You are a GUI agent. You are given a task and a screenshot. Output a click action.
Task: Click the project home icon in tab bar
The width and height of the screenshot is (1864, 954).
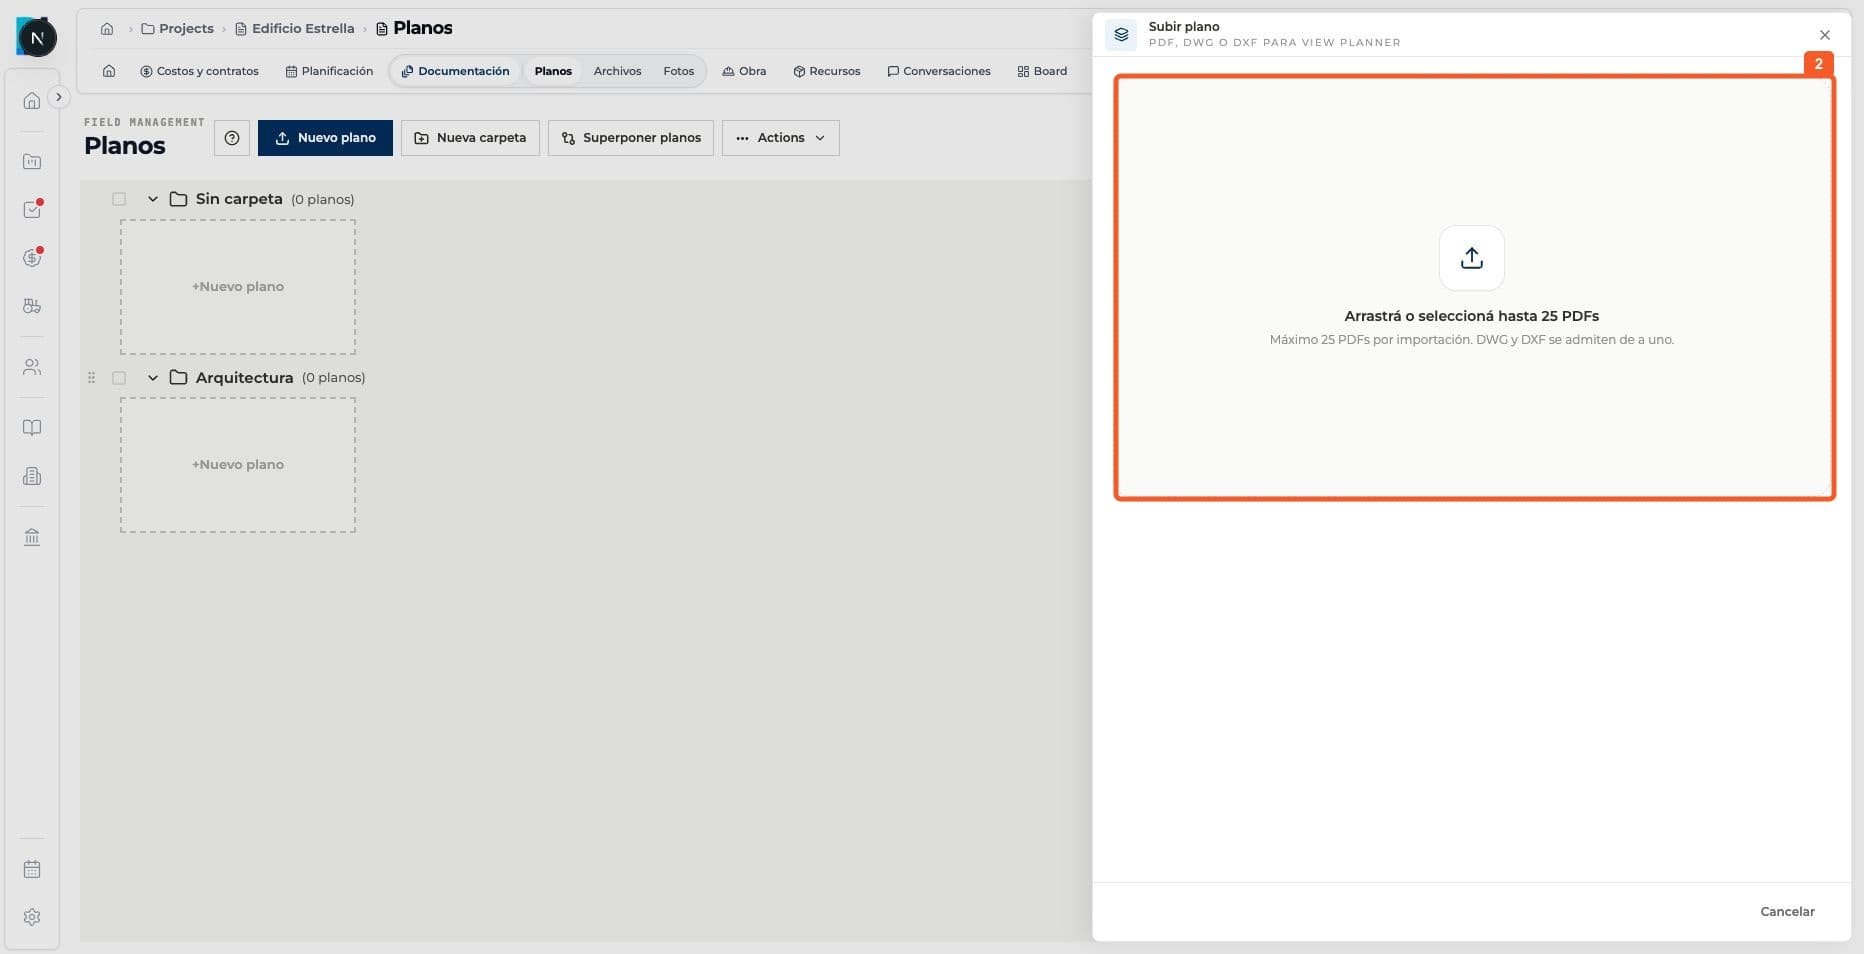click(109, 71)
